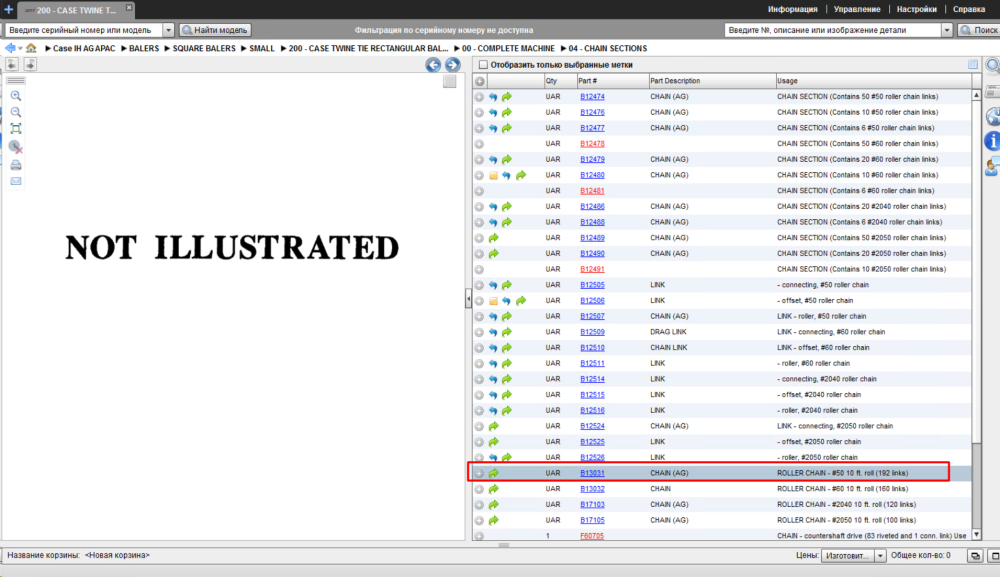Open part link B13031
This screenshot has height=577, width=1000.
coord(592,474)
